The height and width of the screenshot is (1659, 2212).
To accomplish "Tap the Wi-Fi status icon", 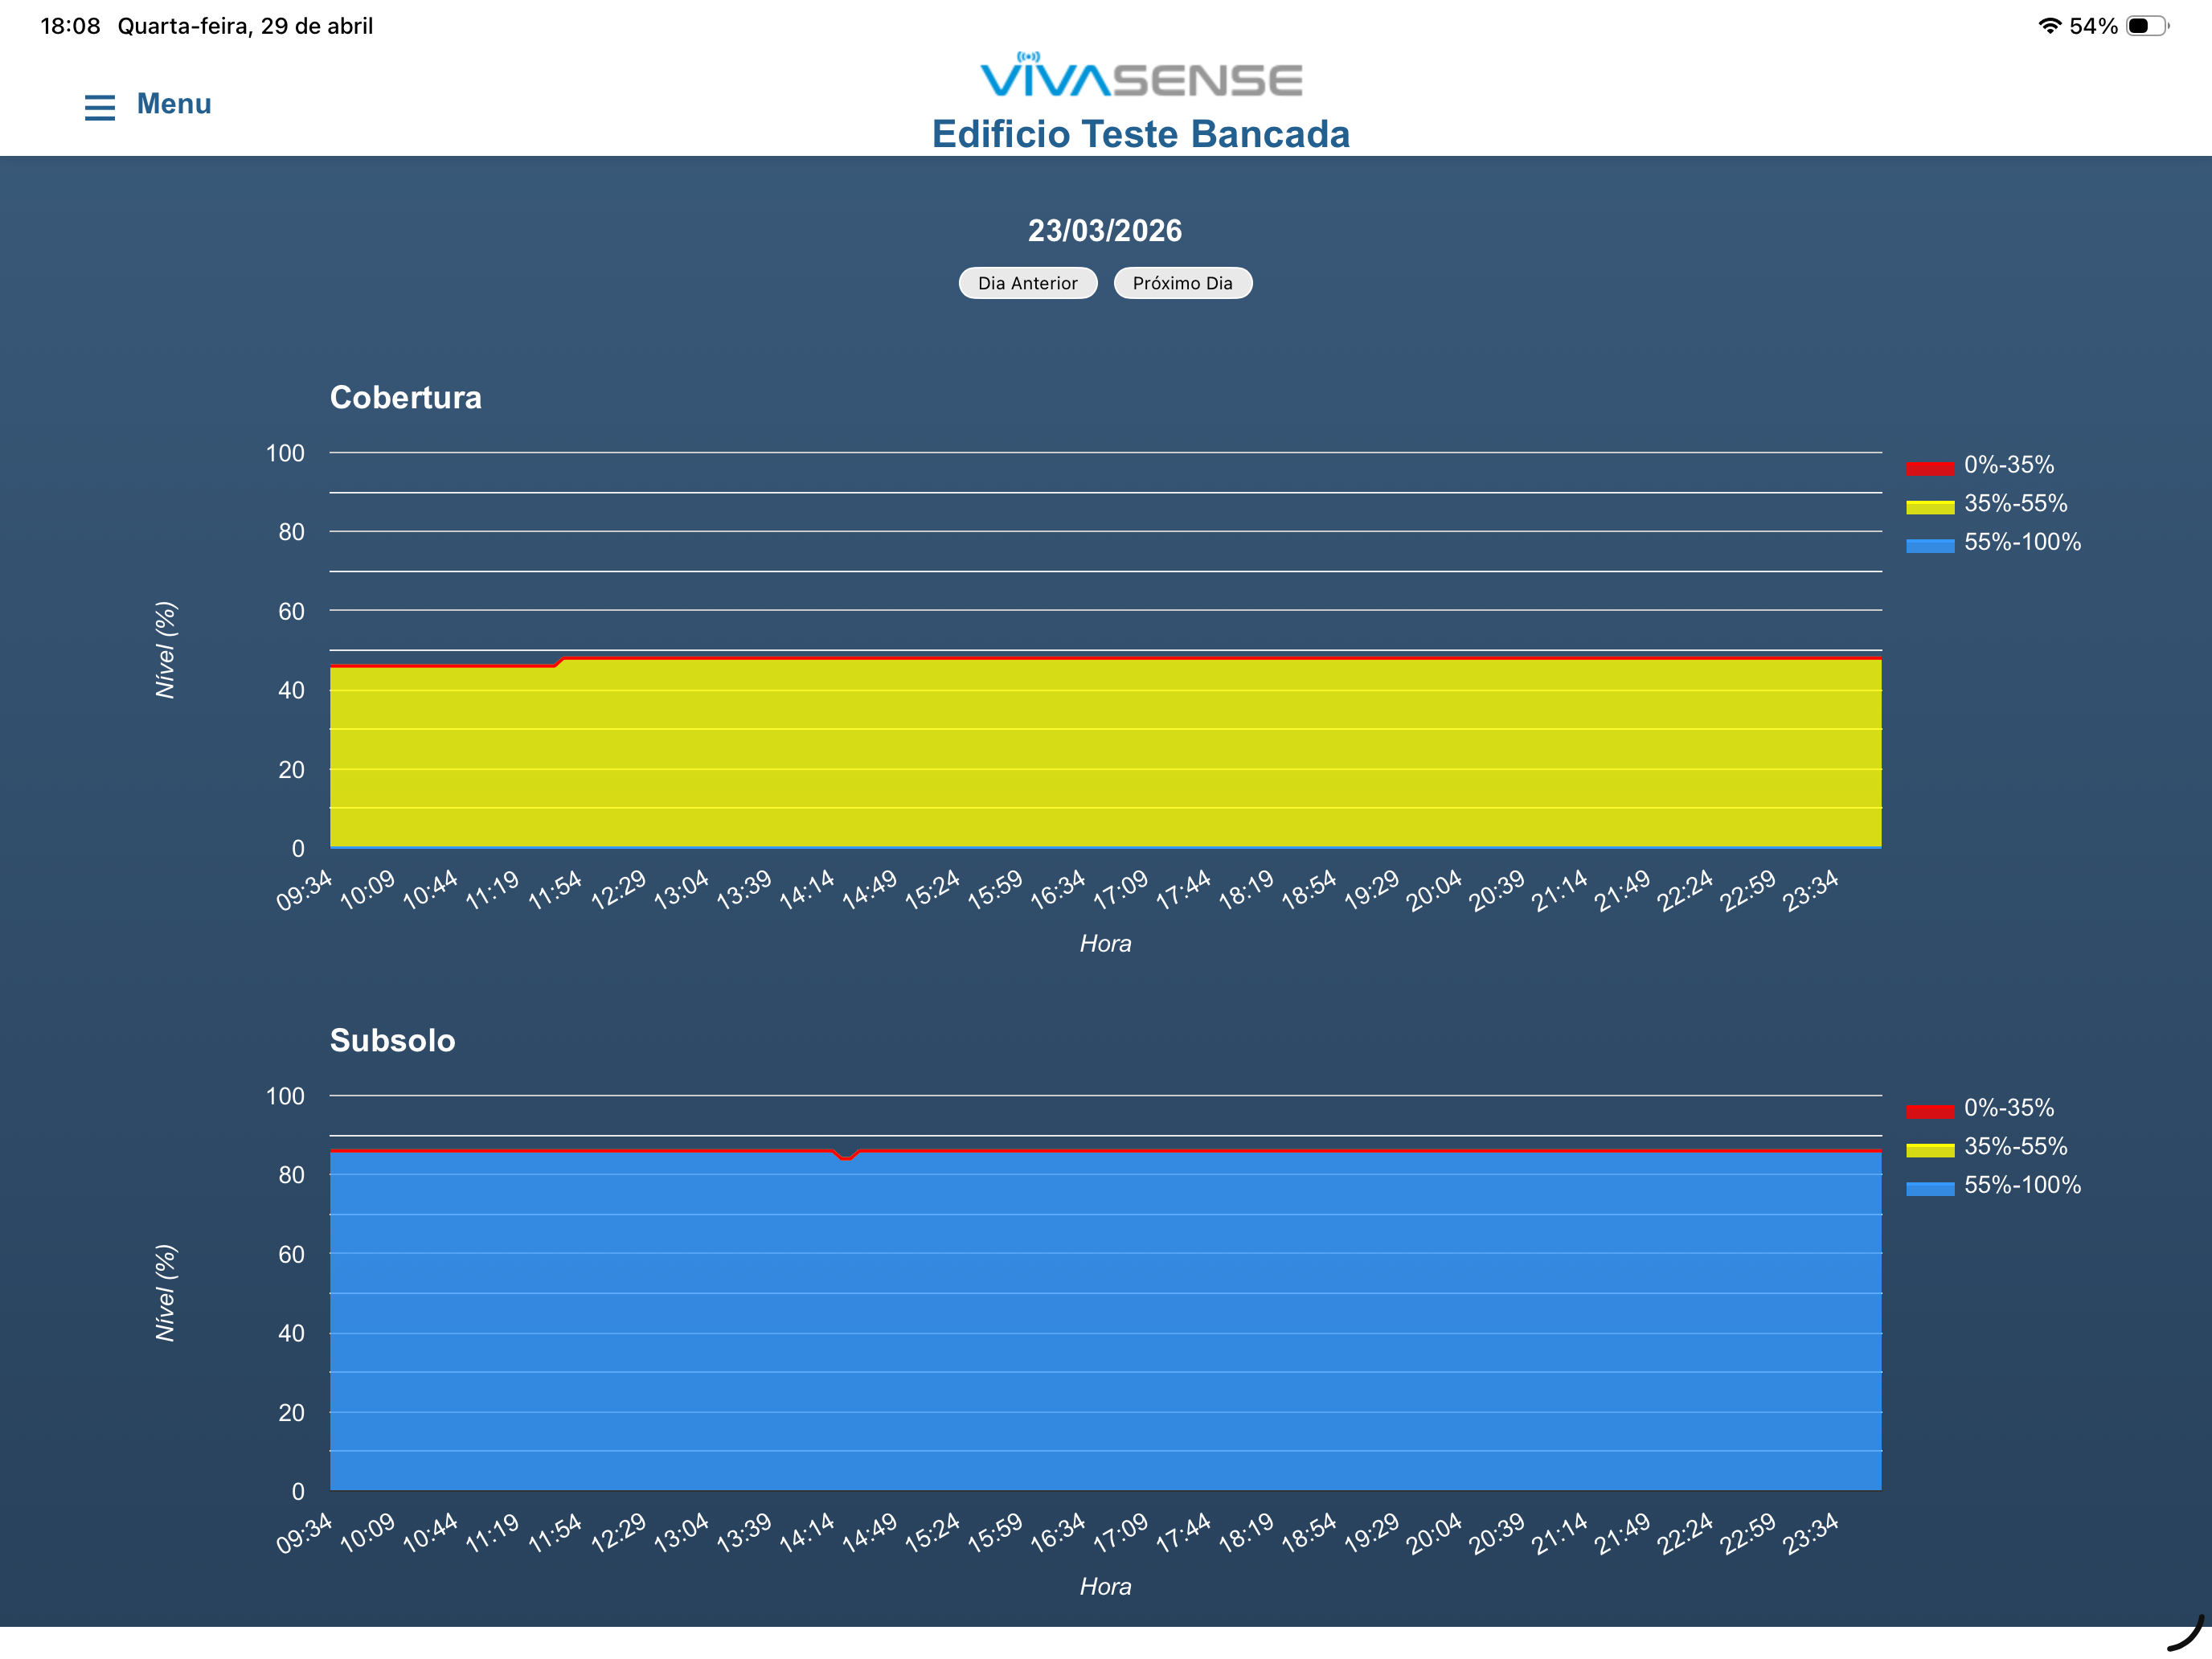I will click(2049, 26).
